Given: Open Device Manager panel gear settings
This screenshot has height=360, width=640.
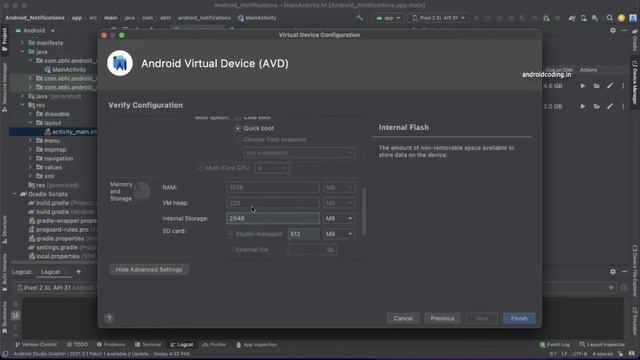Looking at the screenshot, I should [x=613, y=31].
